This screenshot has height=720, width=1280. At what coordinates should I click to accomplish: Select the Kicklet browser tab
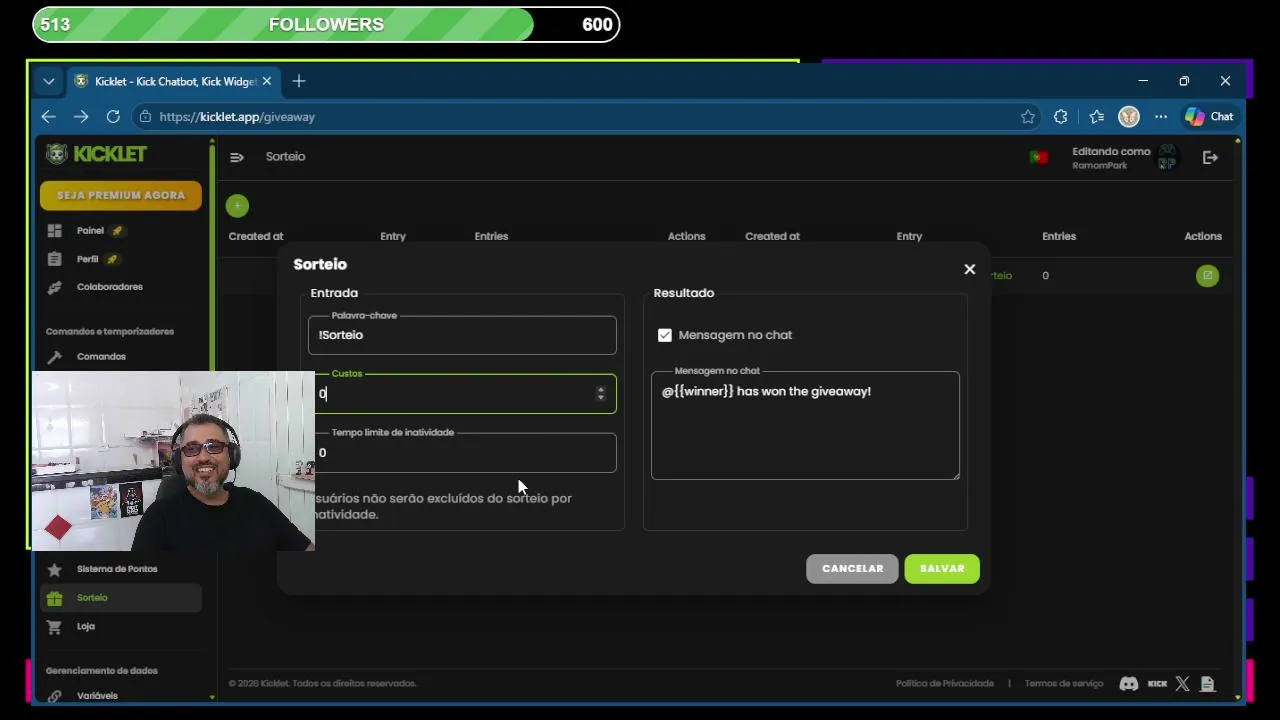click(x=174, y=81)
